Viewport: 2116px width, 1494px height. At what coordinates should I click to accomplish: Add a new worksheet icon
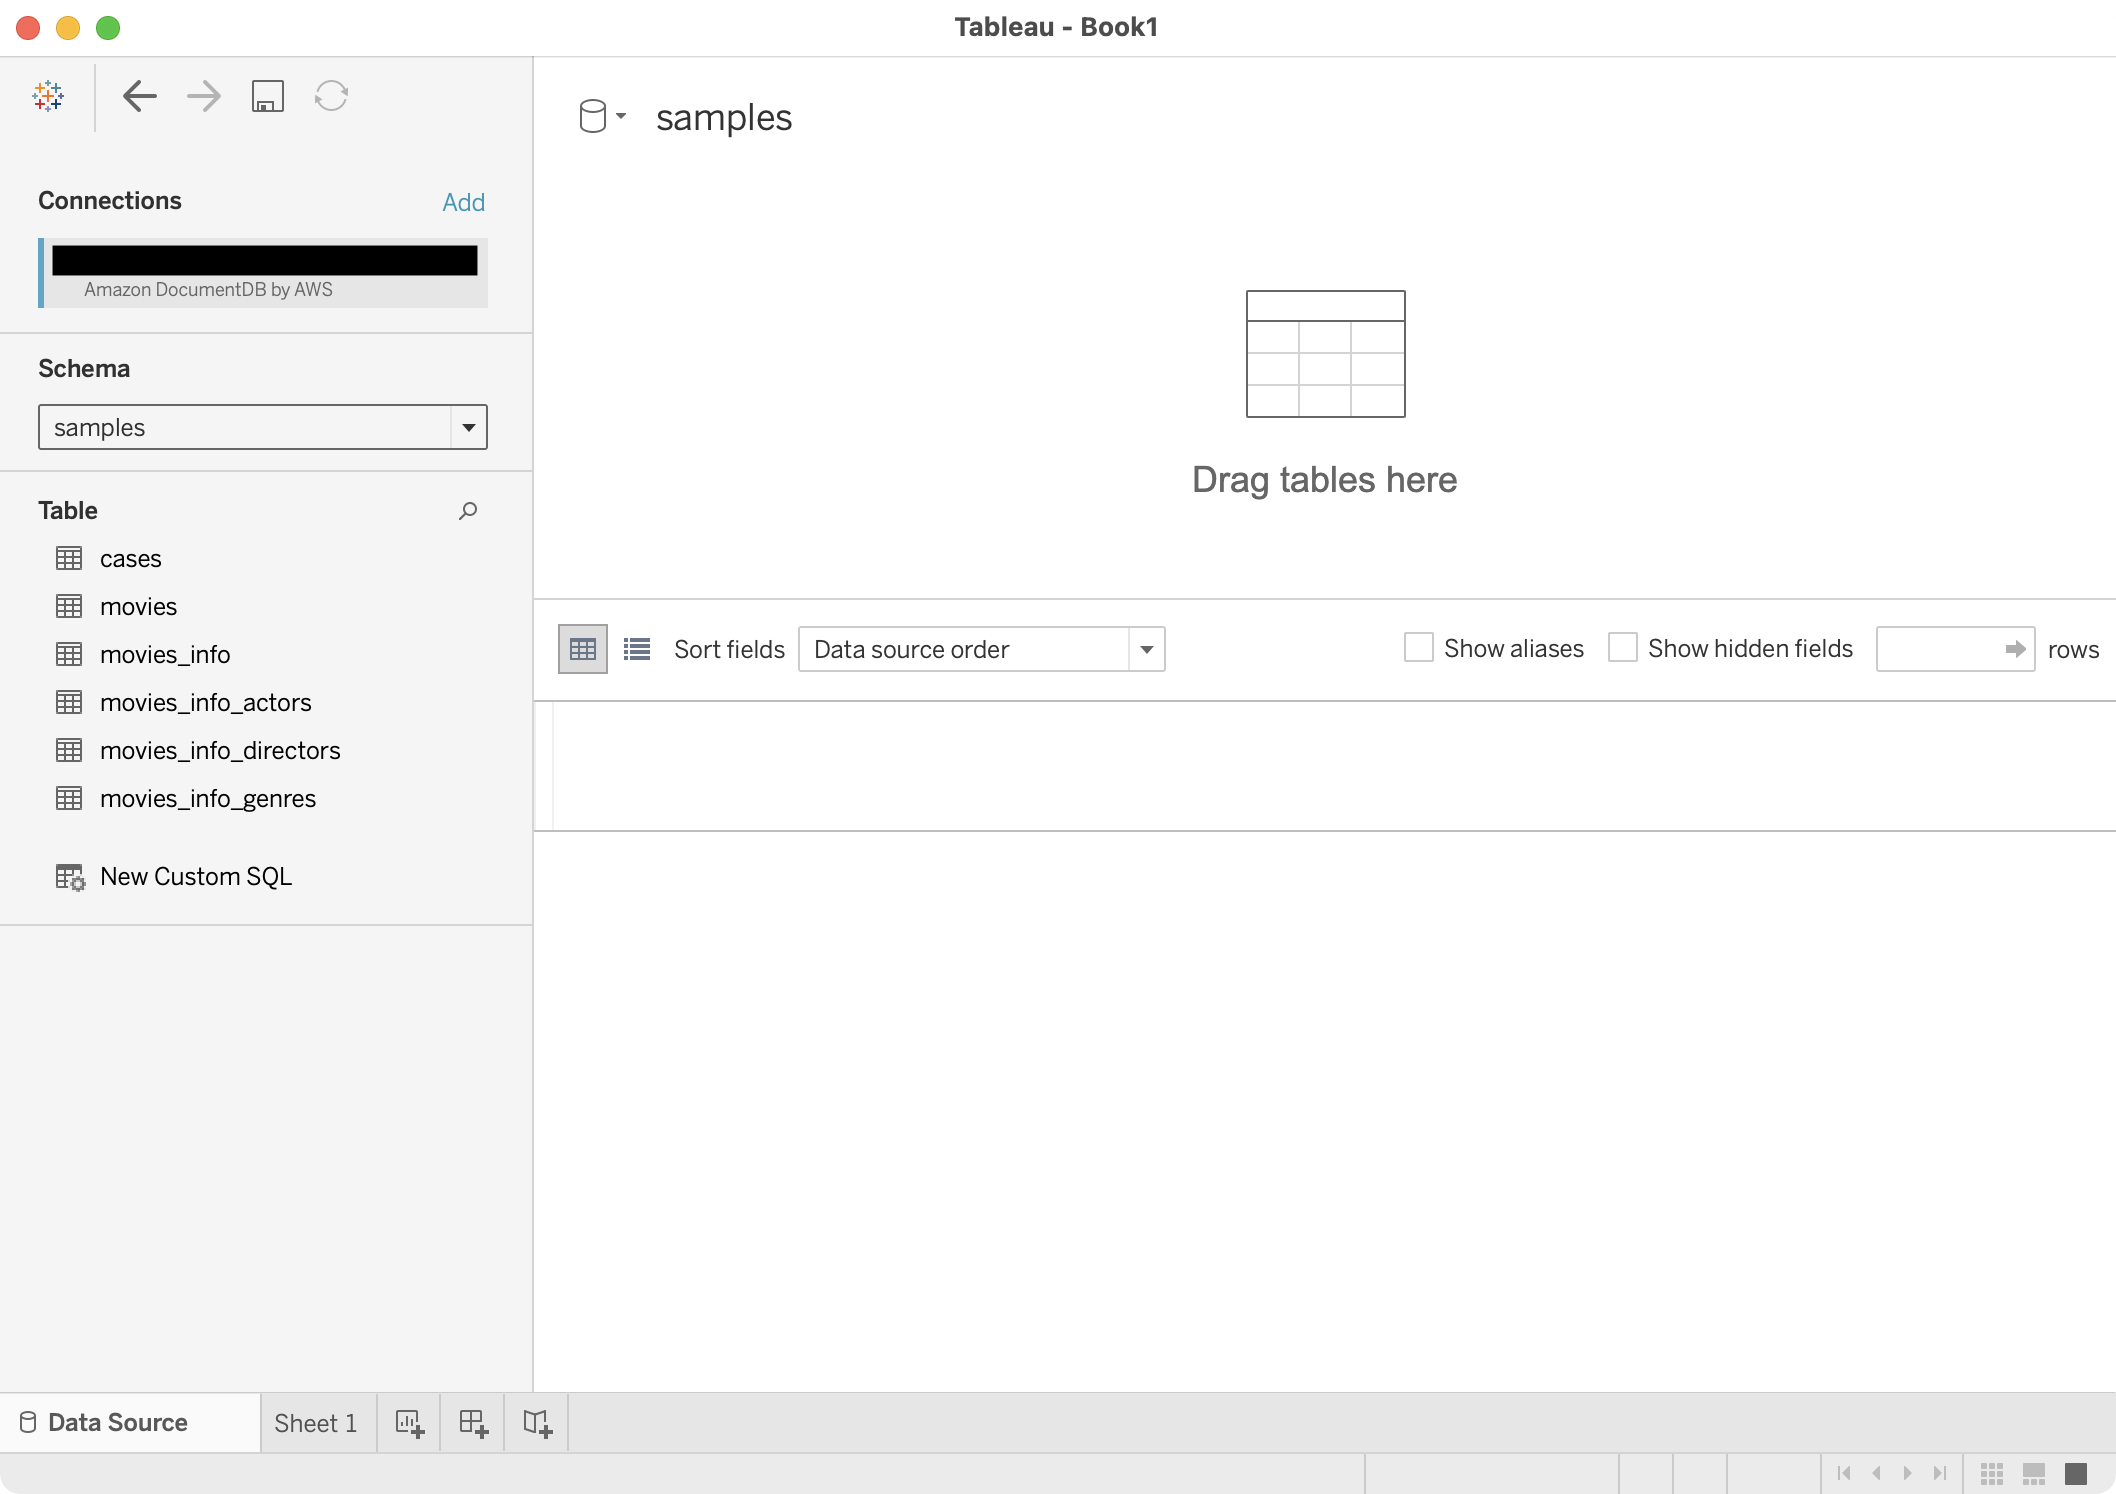(409, 1422)
